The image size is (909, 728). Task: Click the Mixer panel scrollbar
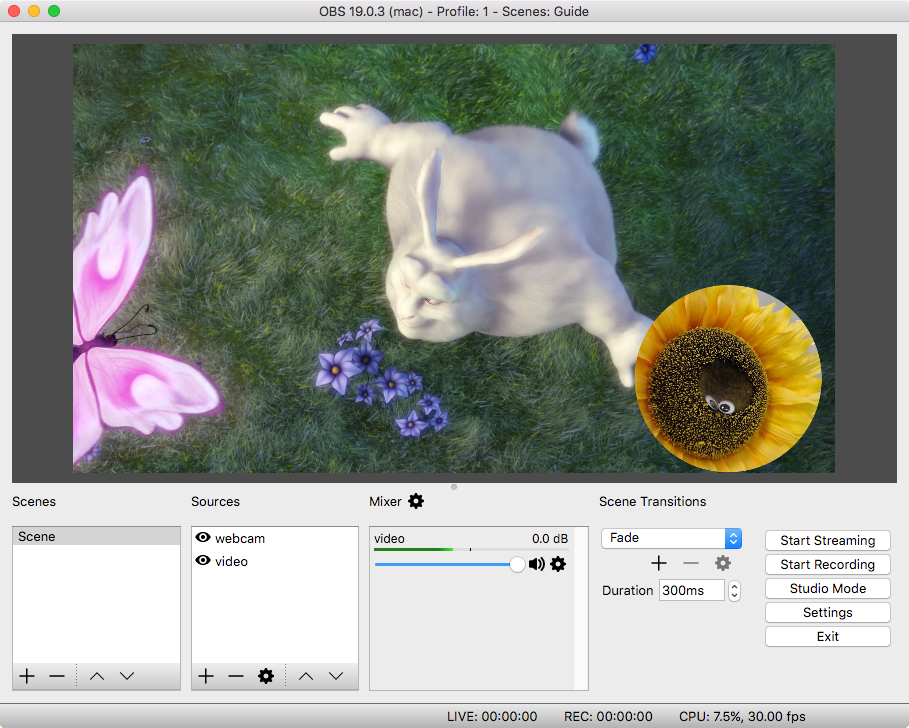click(x=580, y=609)
